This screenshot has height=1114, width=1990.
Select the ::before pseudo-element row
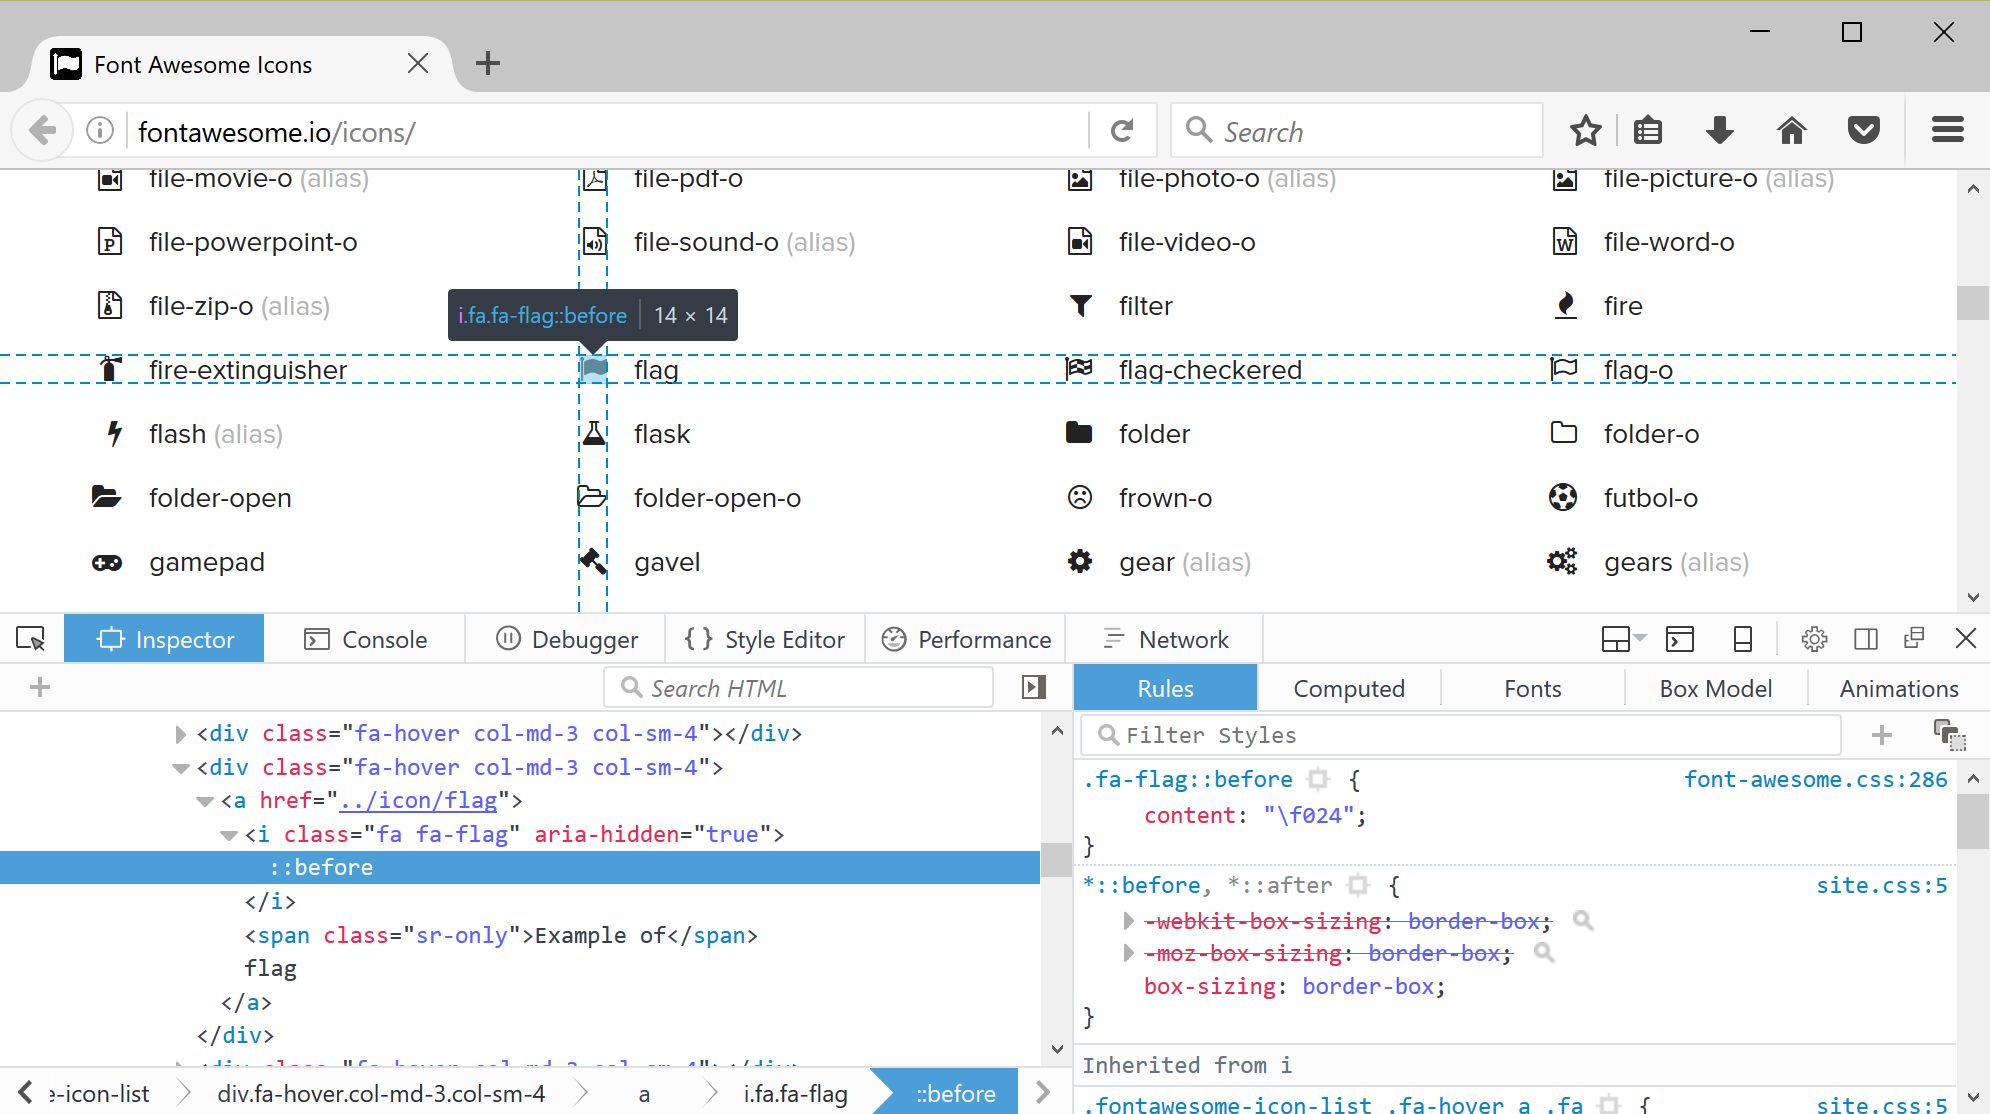519,867
